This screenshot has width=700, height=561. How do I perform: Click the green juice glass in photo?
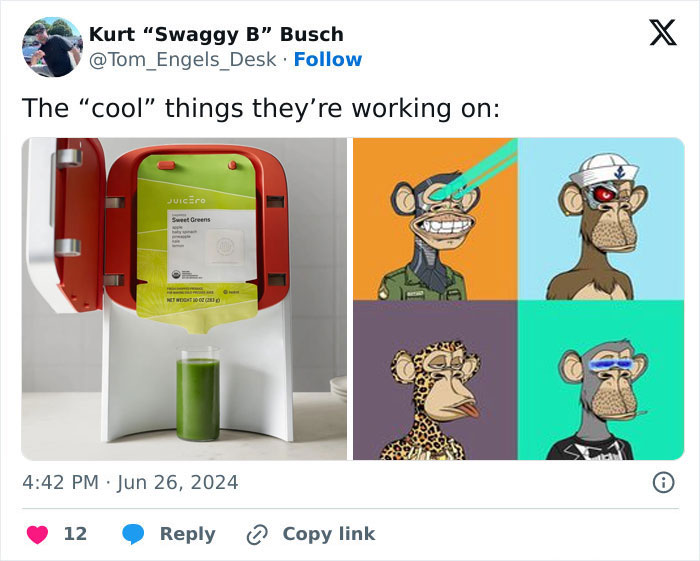[198, 393]
